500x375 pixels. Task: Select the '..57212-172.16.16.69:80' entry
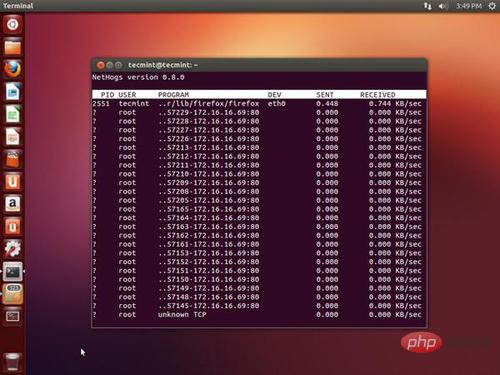[209, 156]
